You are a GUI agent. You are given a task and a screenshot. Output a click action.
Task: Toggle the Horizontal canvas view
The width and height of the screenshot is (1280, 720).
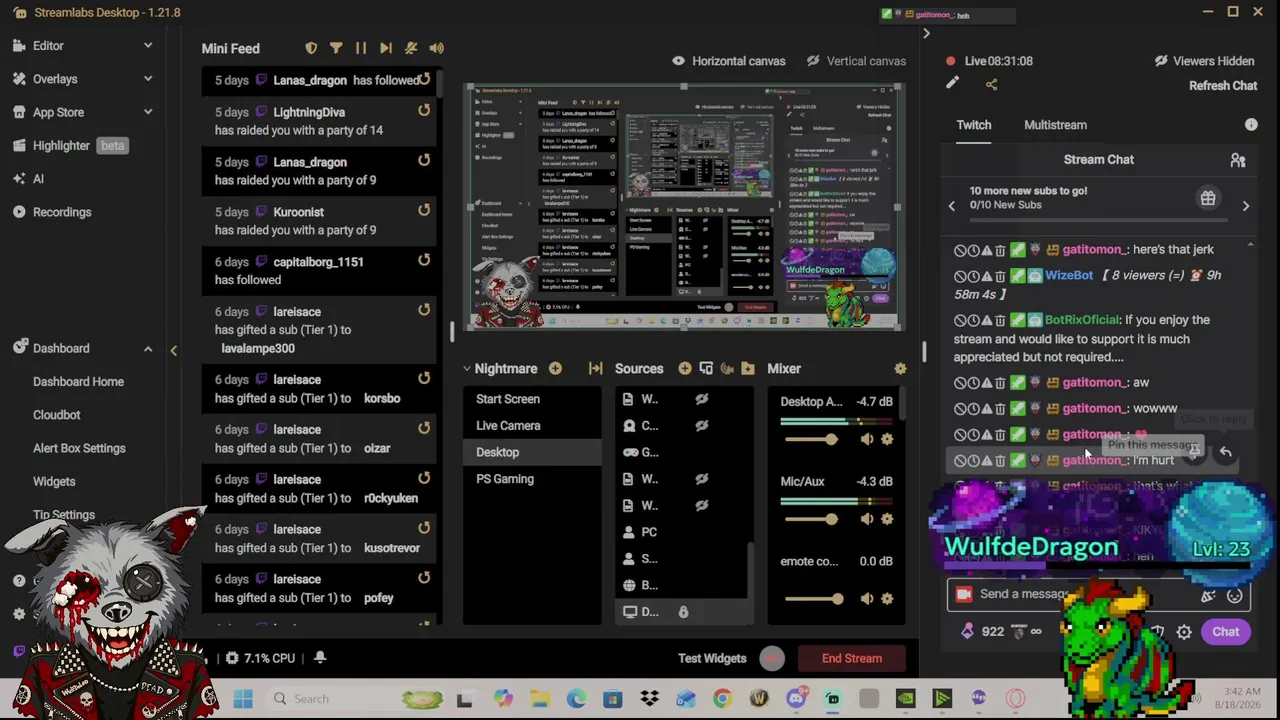tap(729, 61)
